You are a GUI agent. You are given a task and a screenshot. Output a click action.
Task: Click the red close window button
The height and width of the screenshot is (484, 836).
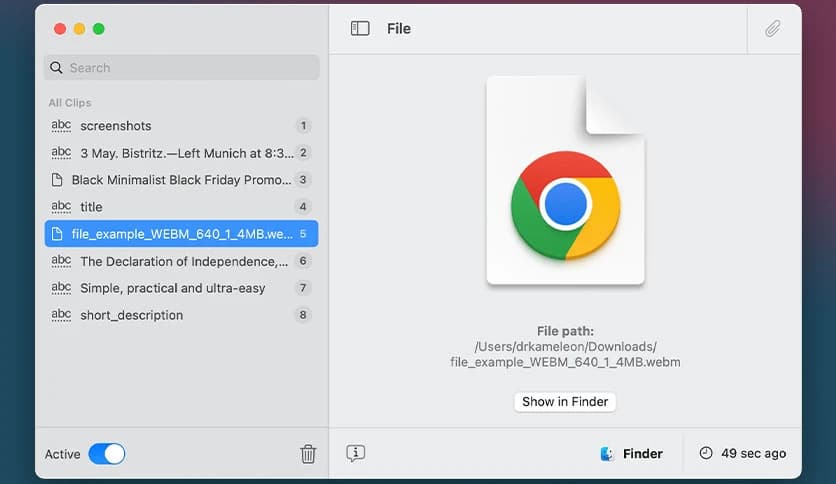point(60,29)
